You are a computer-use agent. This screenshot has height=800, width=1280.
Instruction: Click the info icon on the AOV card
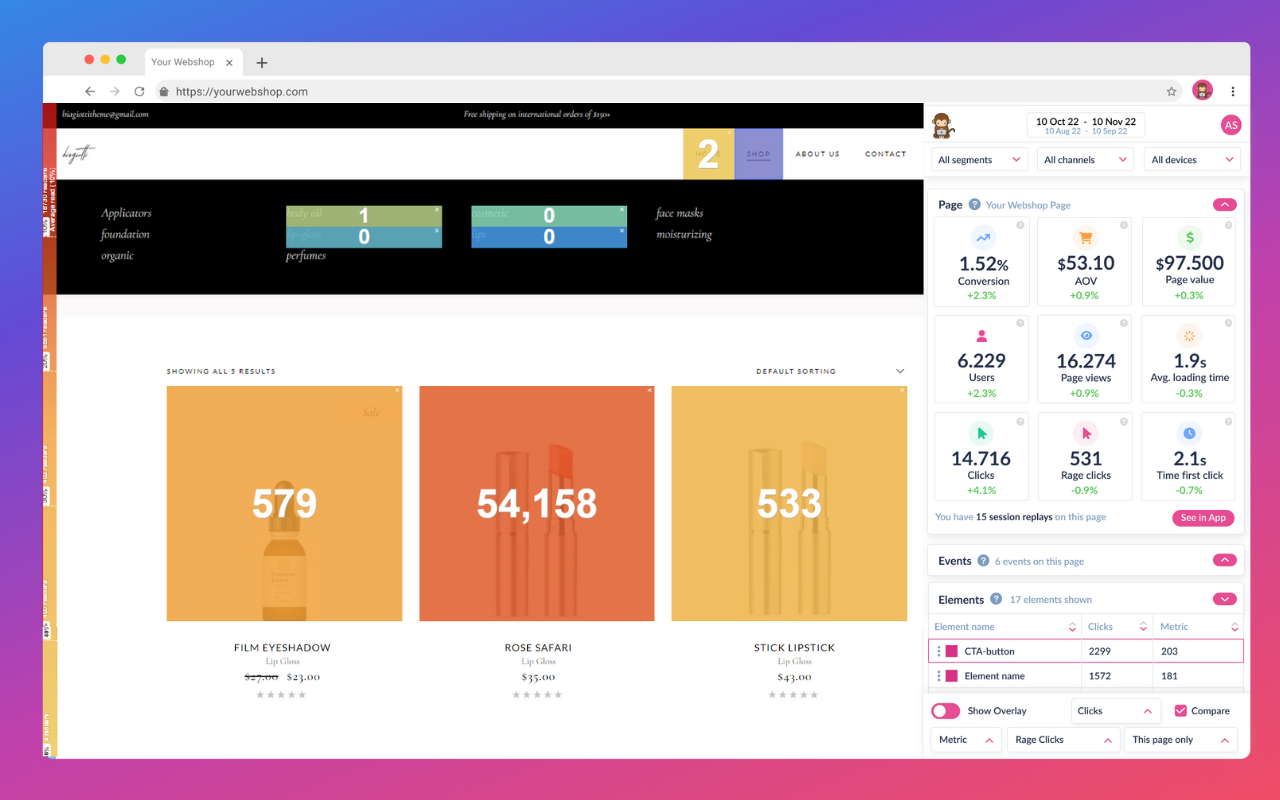point(1124,225)
